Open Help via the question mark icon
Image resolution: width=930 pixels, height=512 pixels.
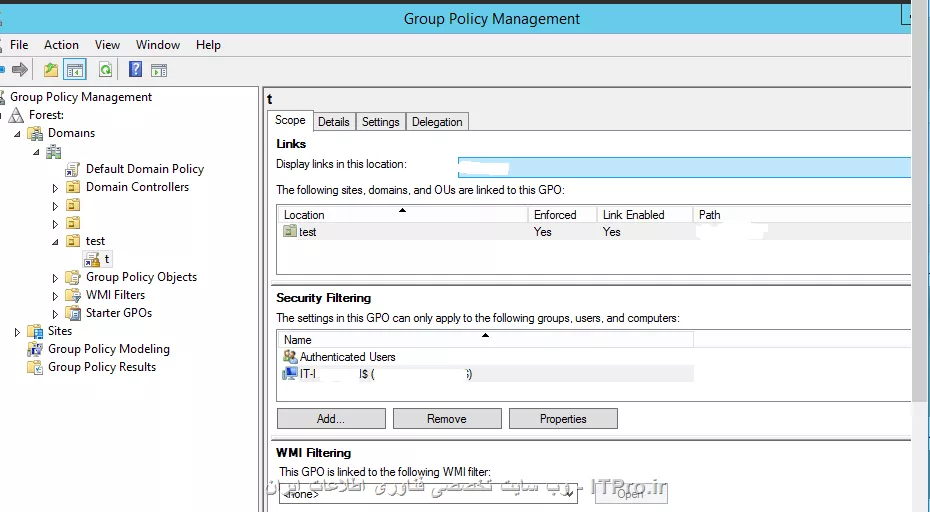point(135,69)
